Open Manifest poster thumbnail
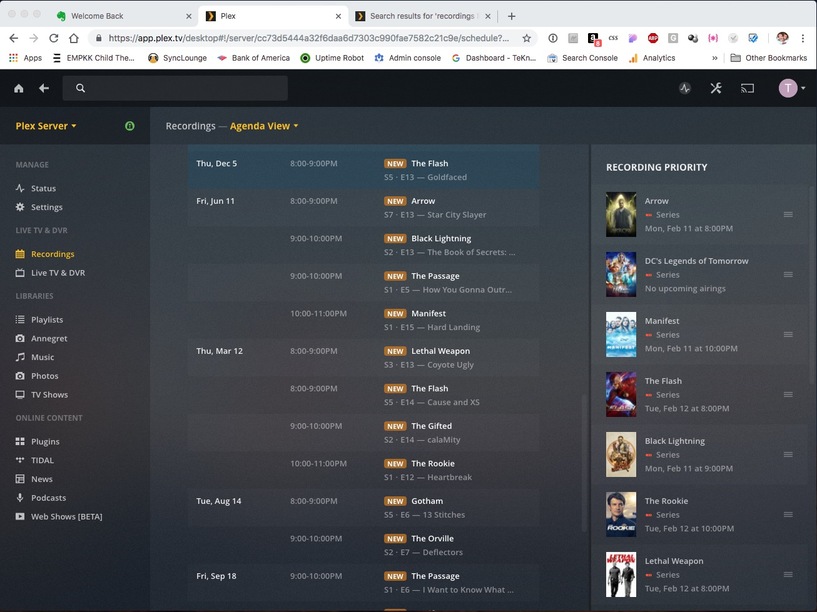 click(x=621, y=334)
